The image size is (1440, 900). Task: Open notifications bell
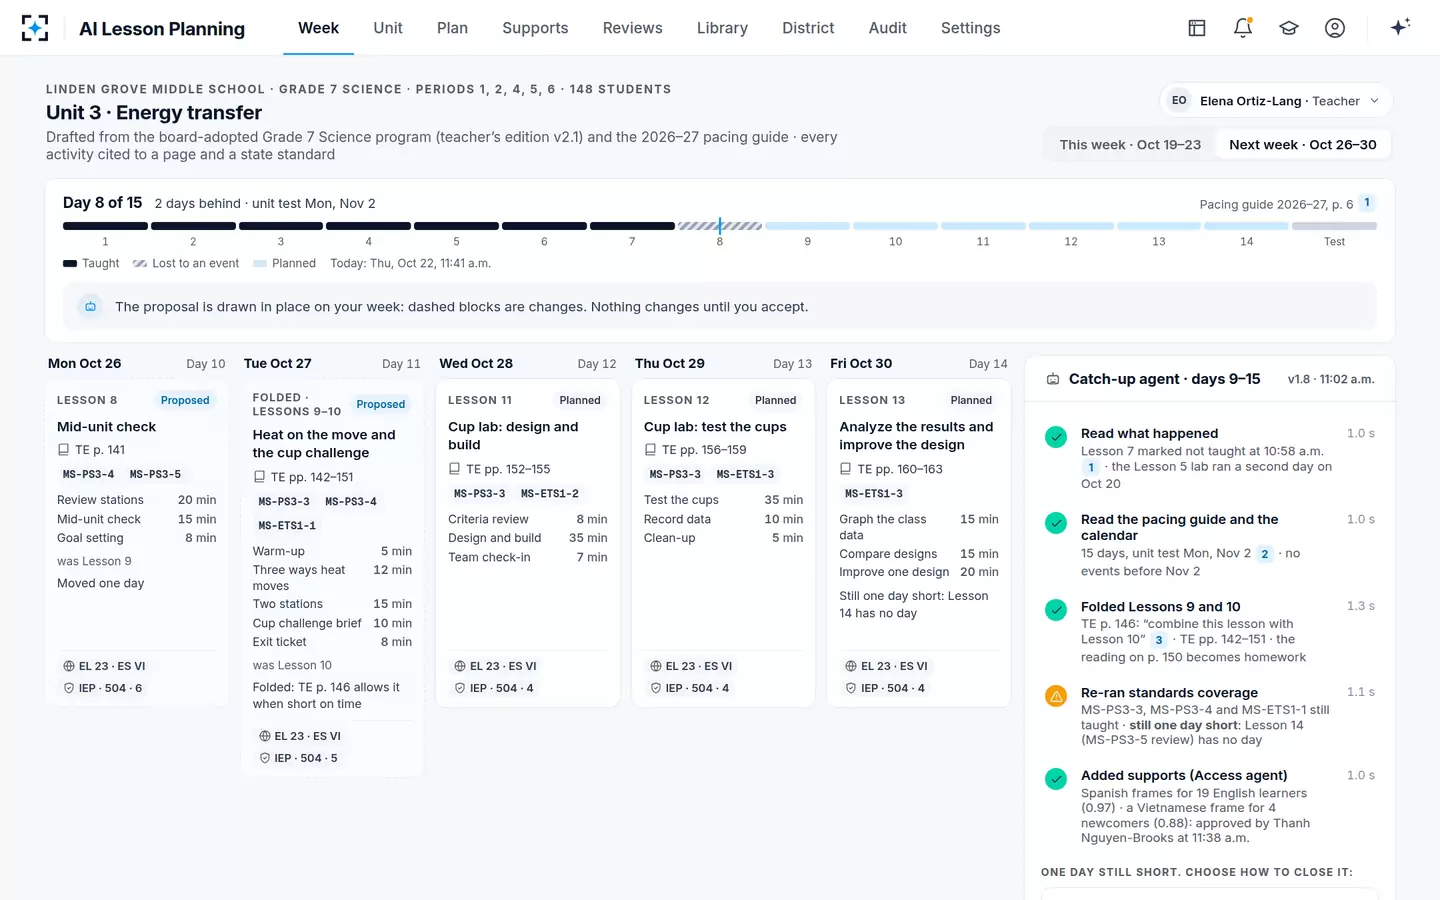click(x=1243, y=28)
